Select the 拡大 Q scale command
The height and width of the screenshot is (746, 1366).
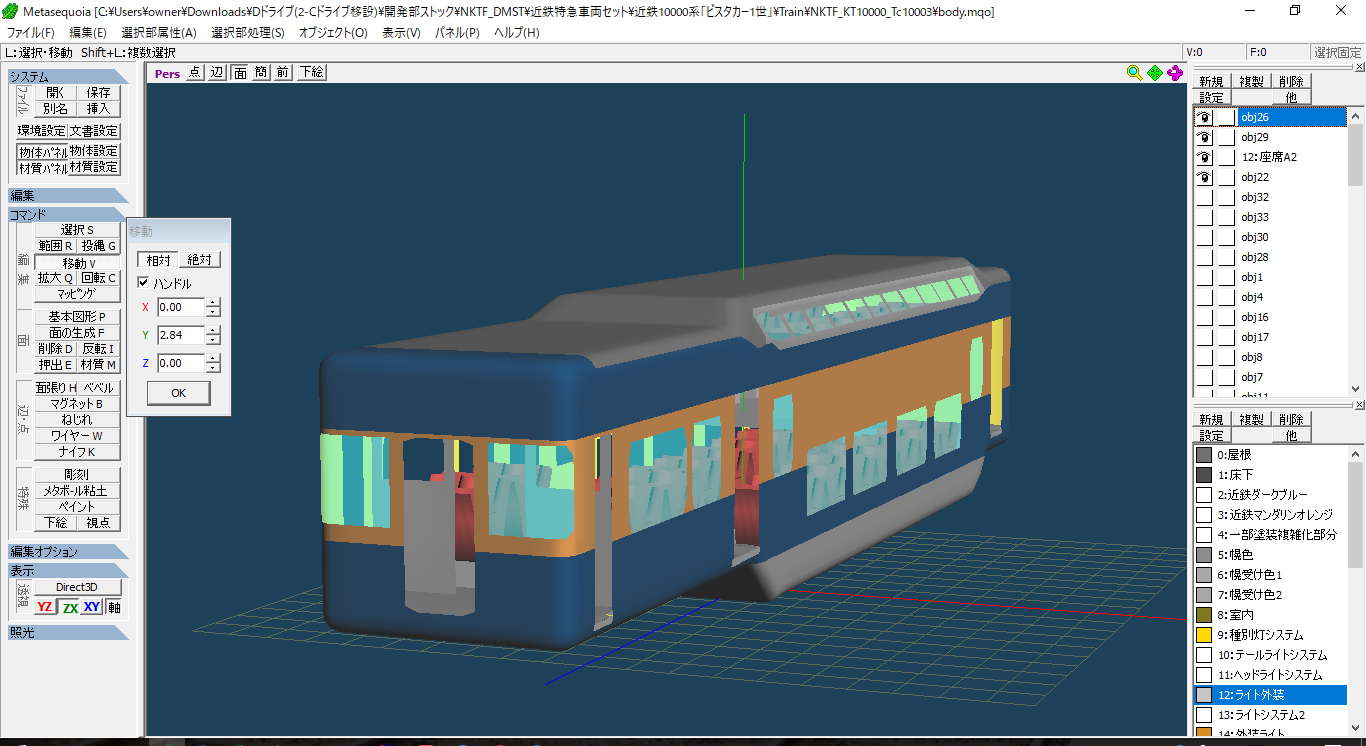point(55,278)
